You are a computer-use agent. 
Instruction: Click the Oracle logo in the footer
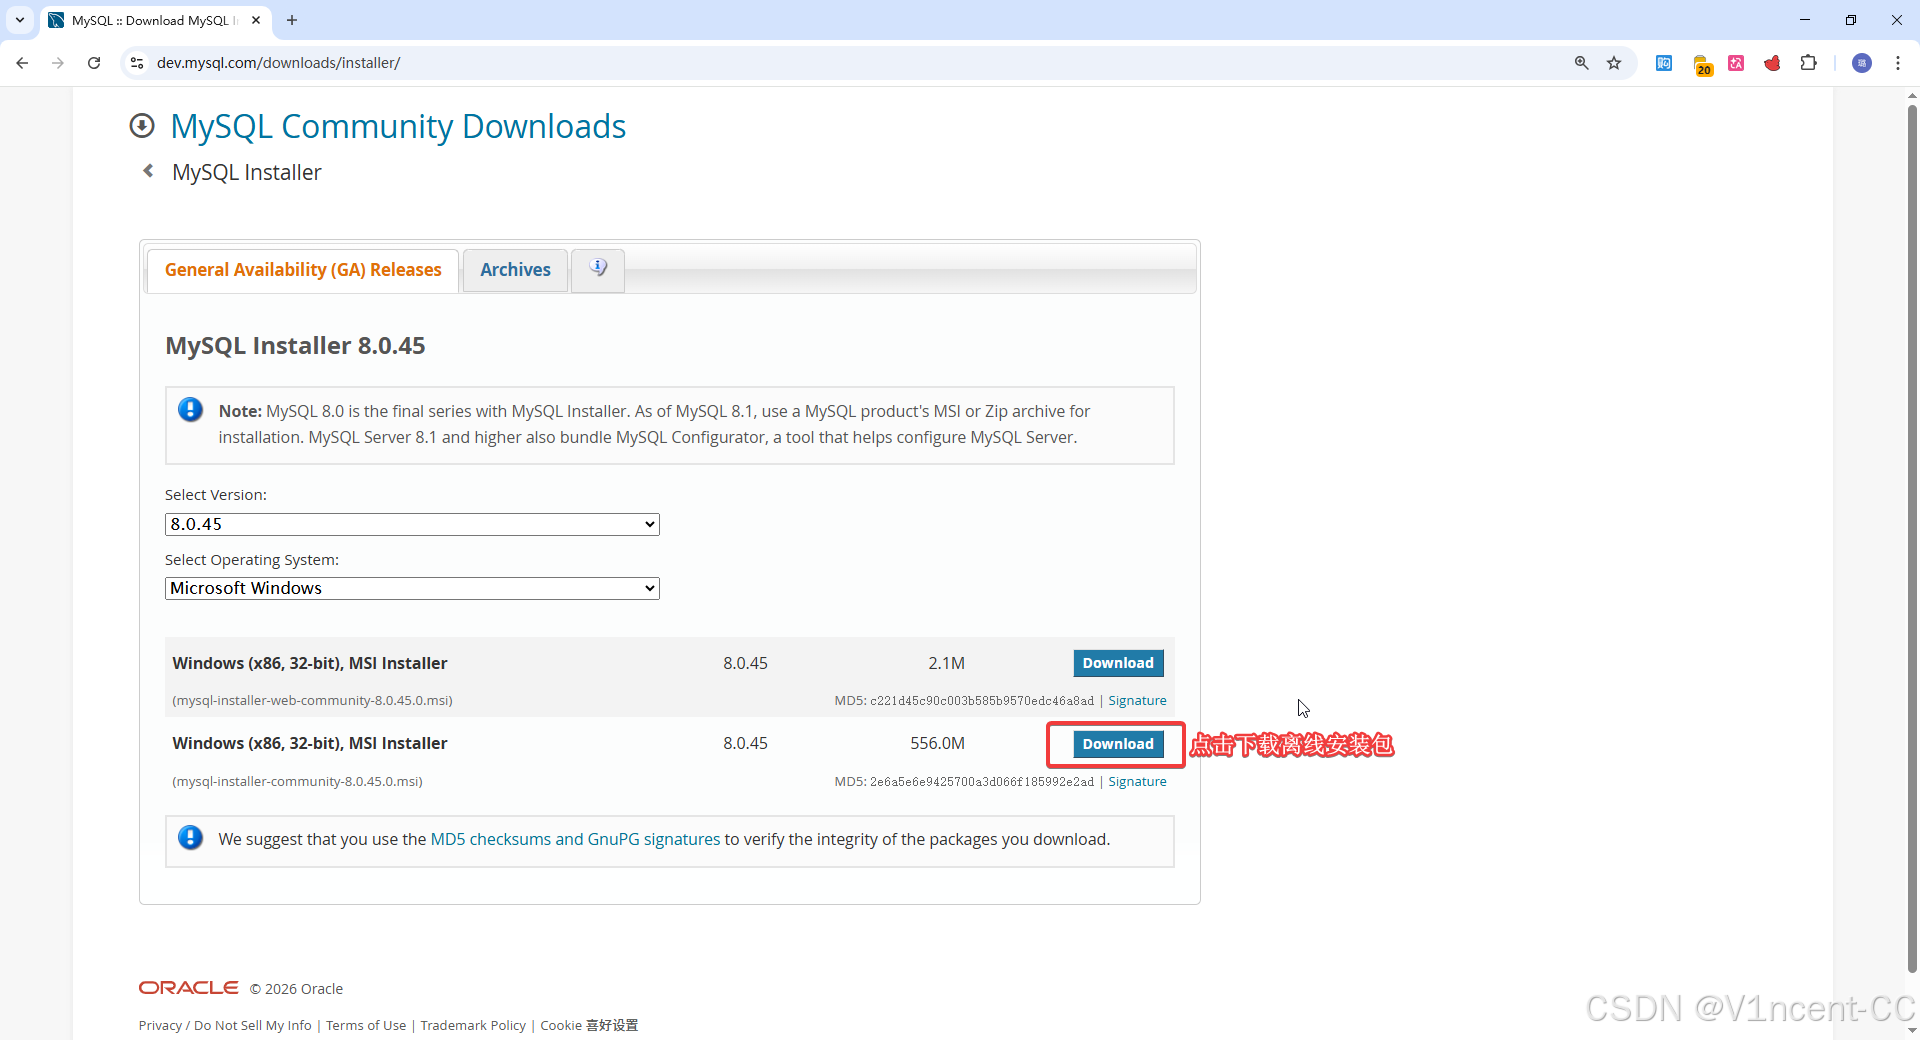189,988
